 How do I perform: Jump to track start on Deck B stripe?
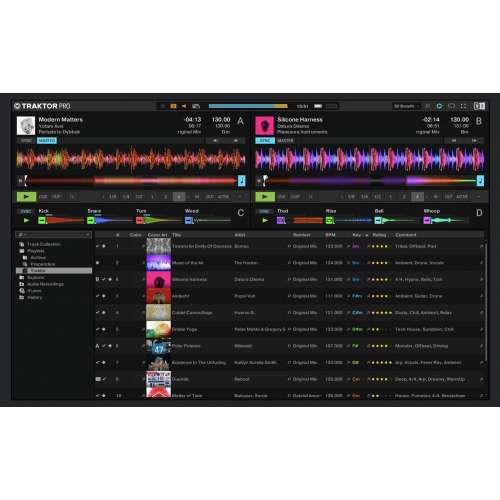click(x=259, y=181)
